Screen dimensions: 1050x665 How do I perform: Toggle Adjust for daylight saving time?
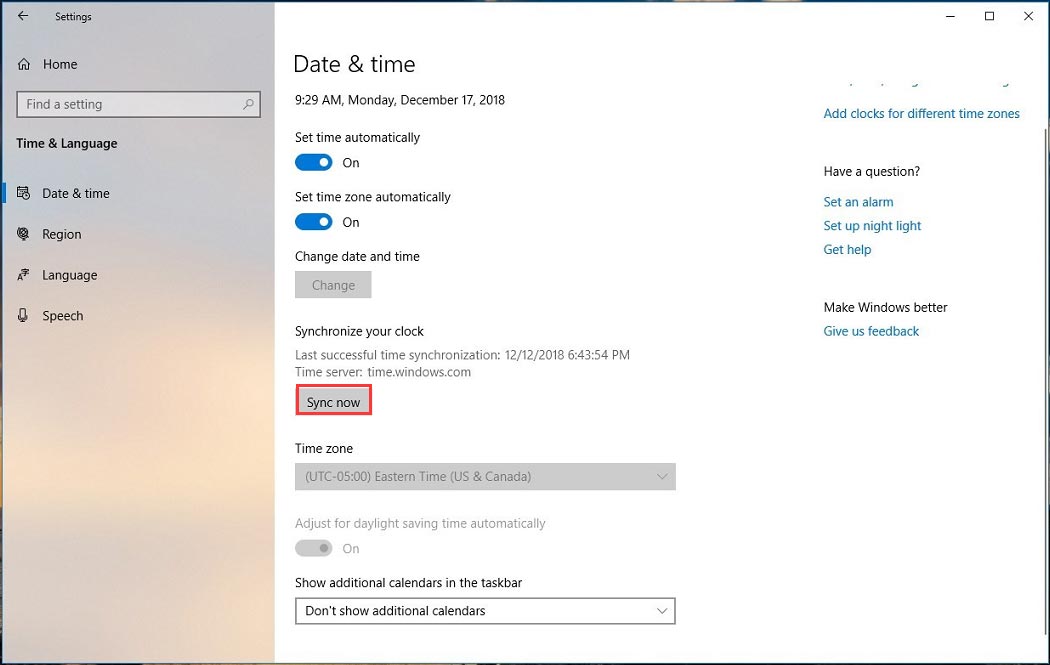314,548
